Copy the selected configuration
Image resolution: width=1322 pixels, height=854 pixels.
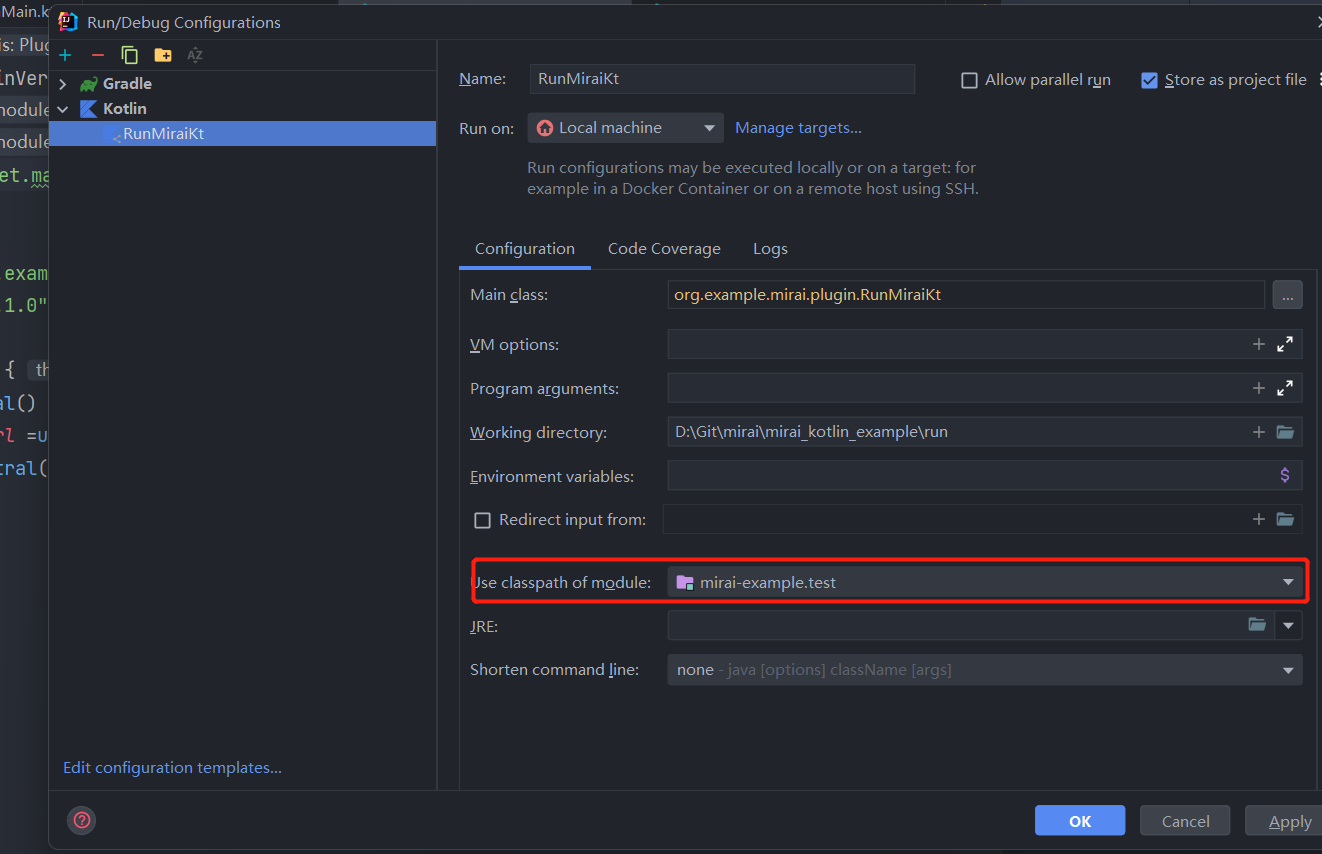point(129,55)
